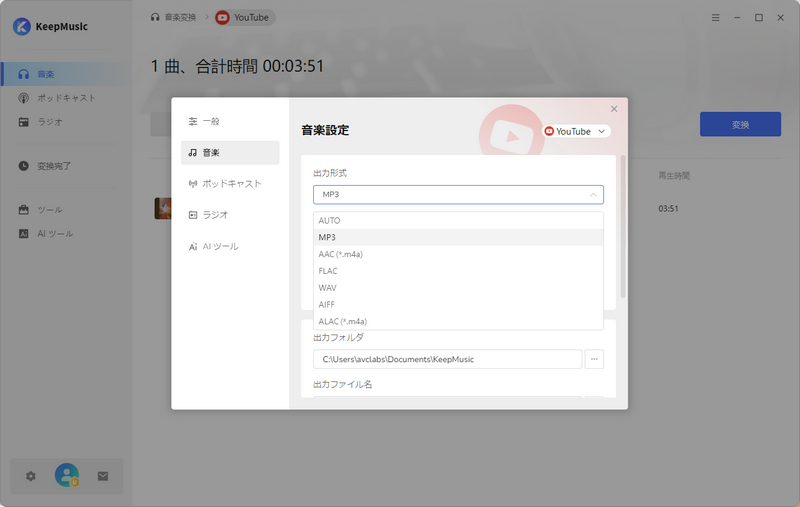This screenshot has height=507, width=800.
Task: Click the headphones icon in the breadcrumb
Action: [155, 17]
